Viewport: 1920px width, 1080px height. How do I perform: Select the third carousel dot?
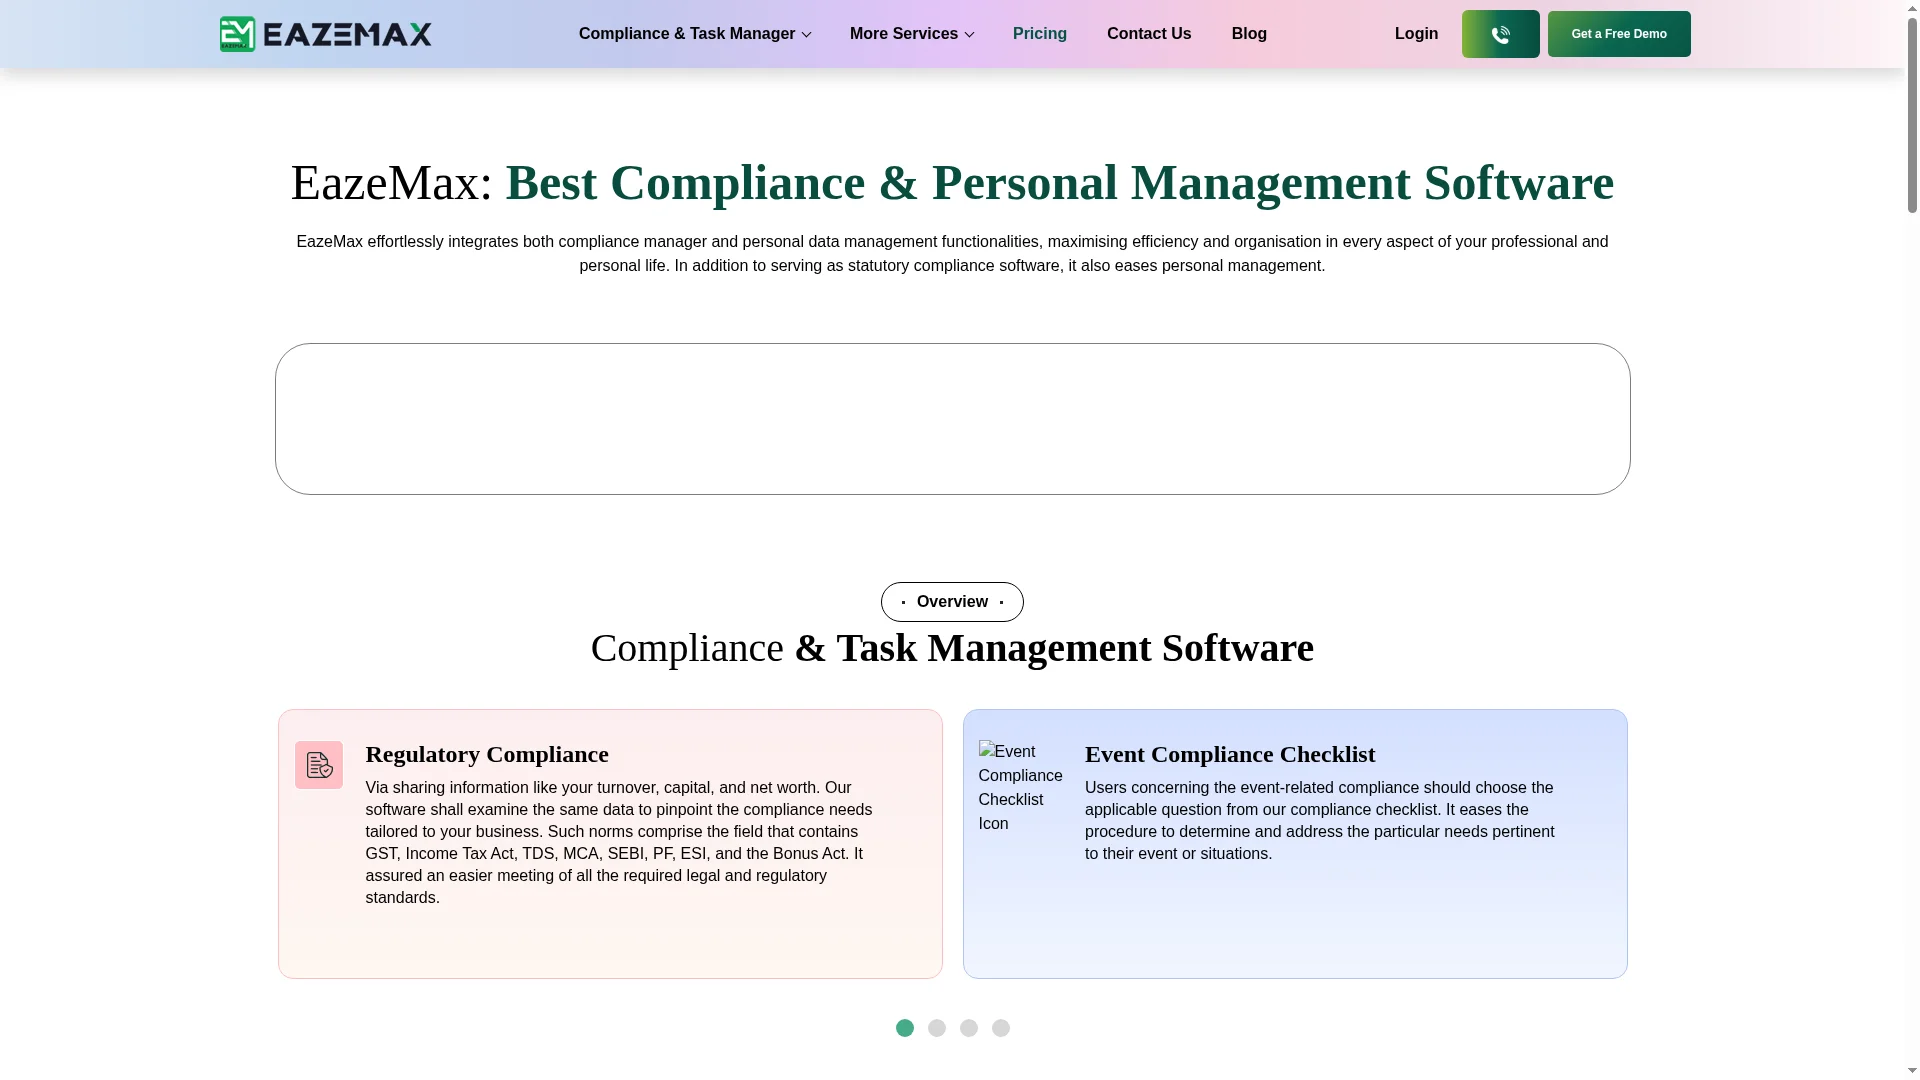(x=969, y=1028)
